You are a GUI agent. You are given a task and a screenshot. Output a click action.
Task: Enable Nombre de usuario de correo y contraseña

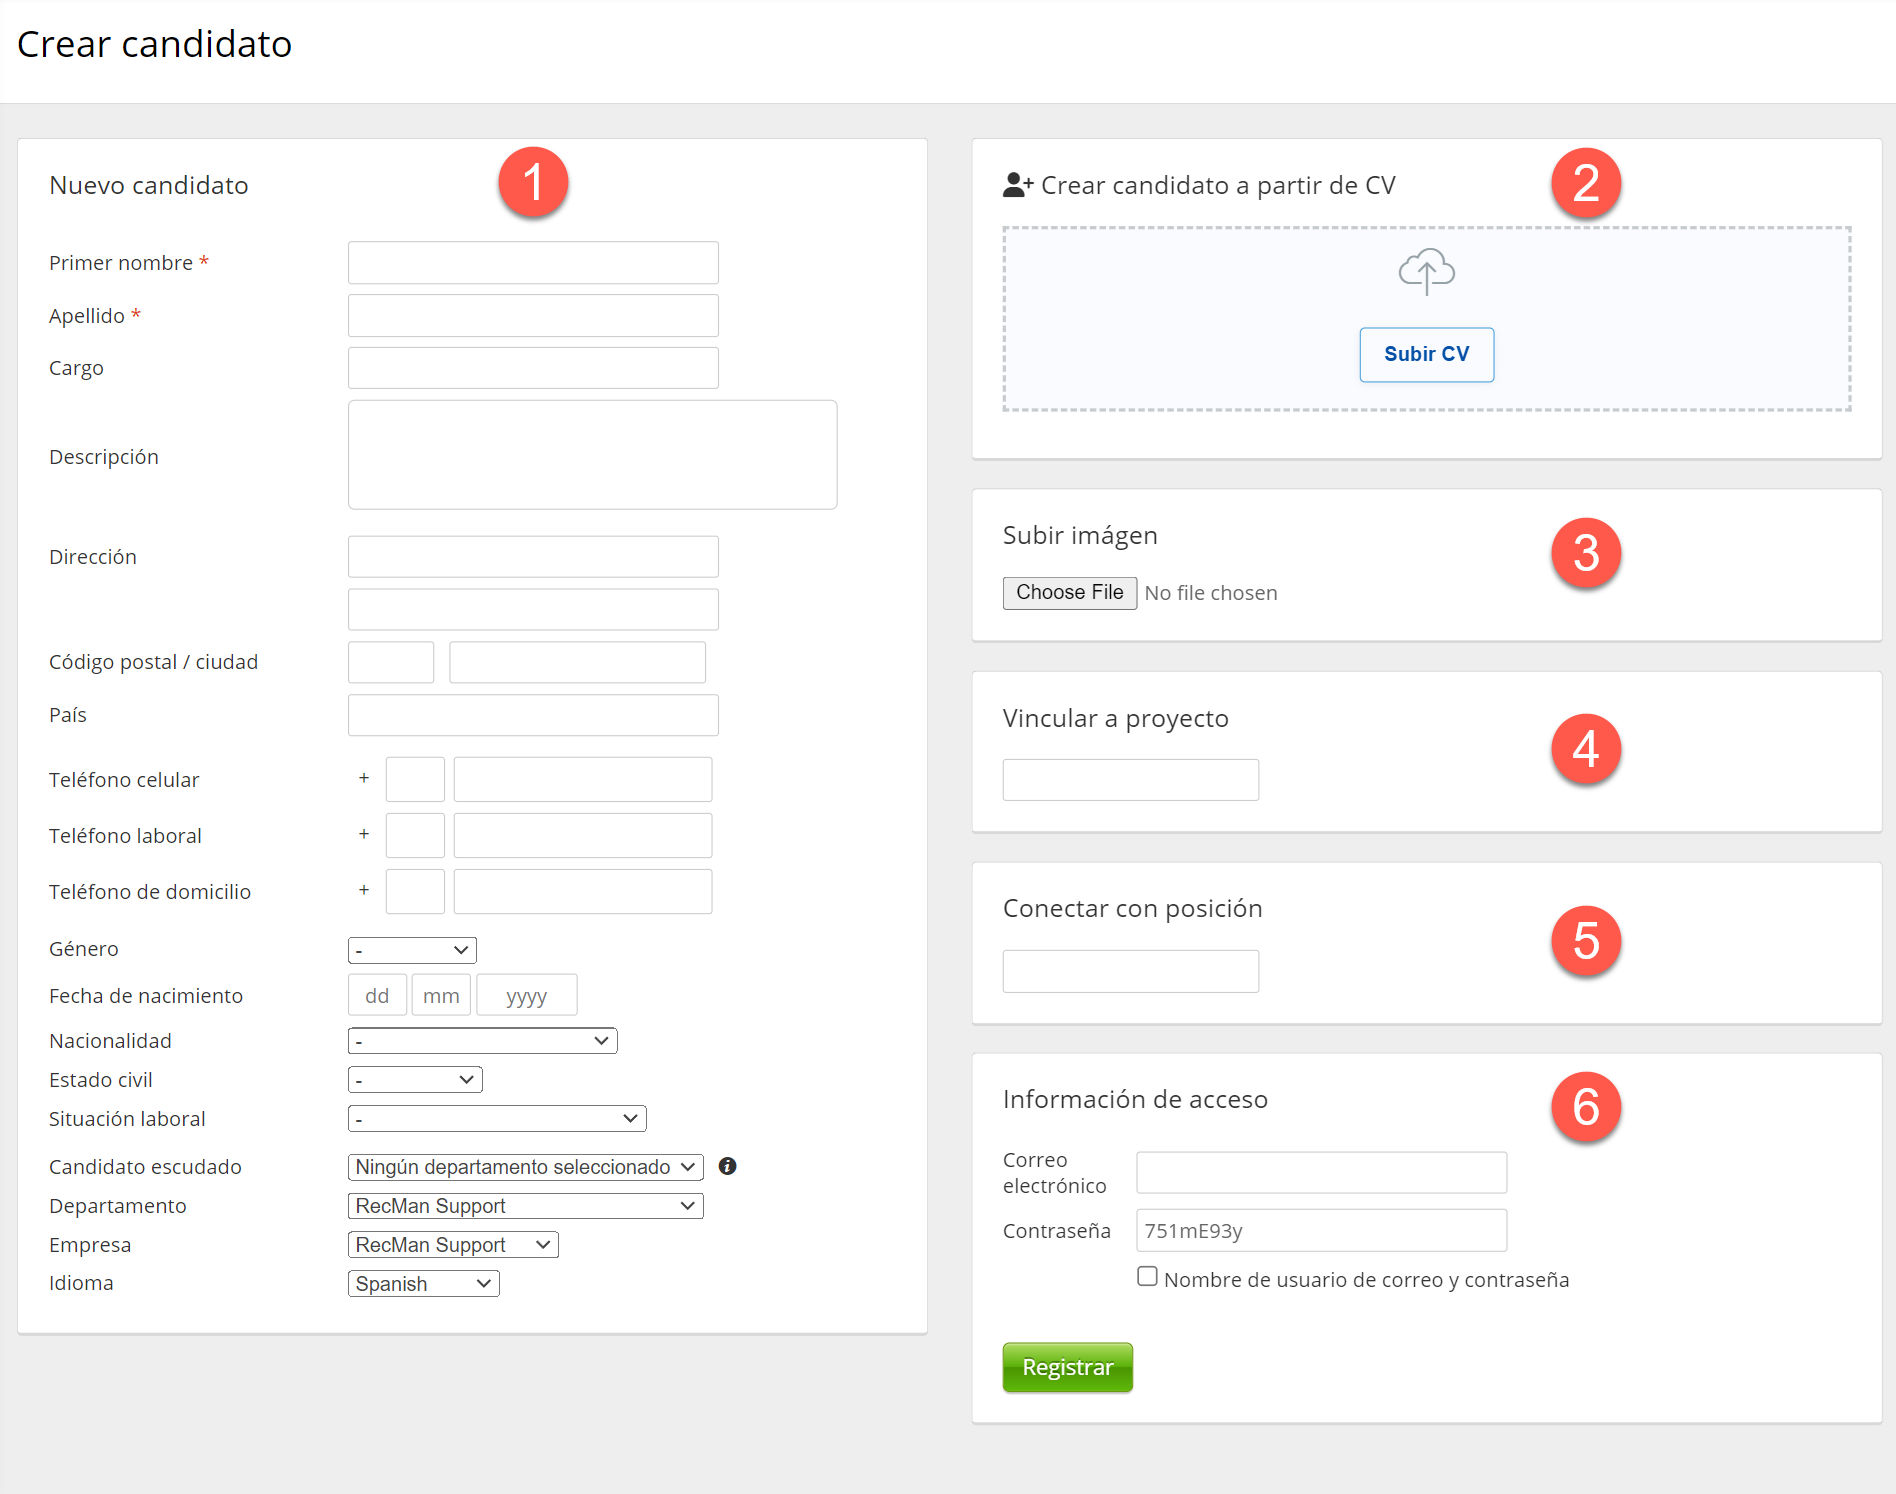[1147, 1277]
